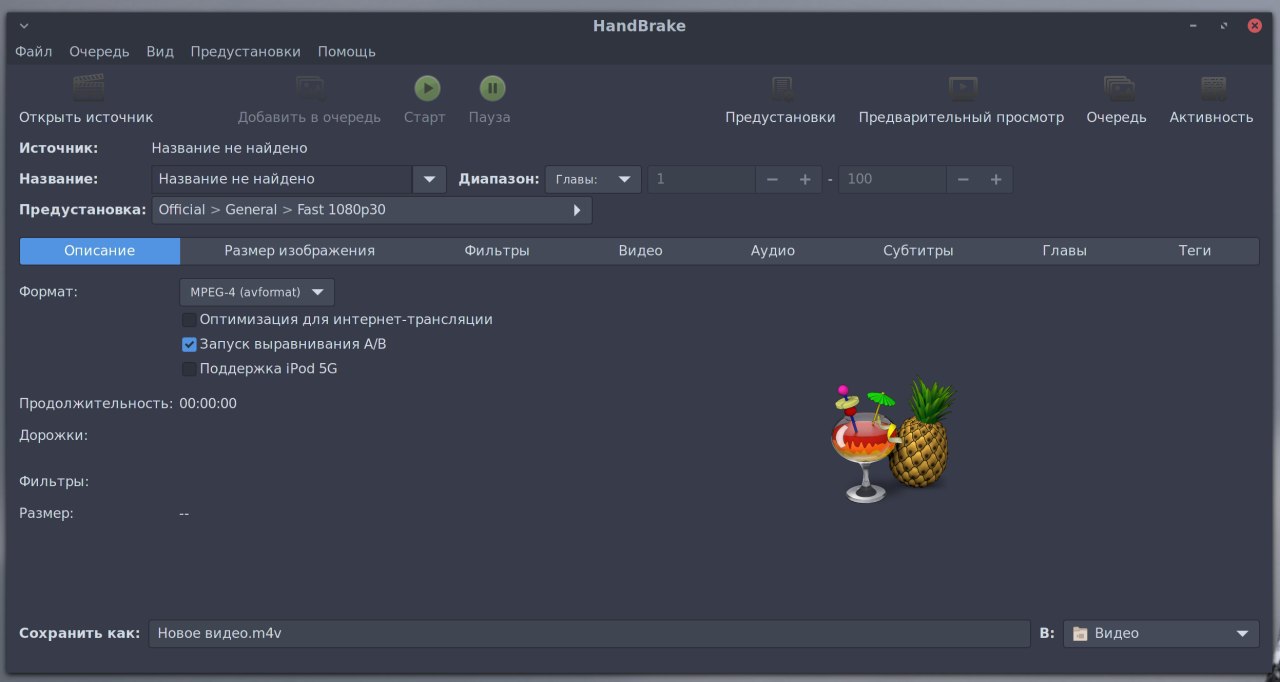Switch to the Размер изображения tab
The width and height of the screenshot is (1280, 682).
coord(299,251)
